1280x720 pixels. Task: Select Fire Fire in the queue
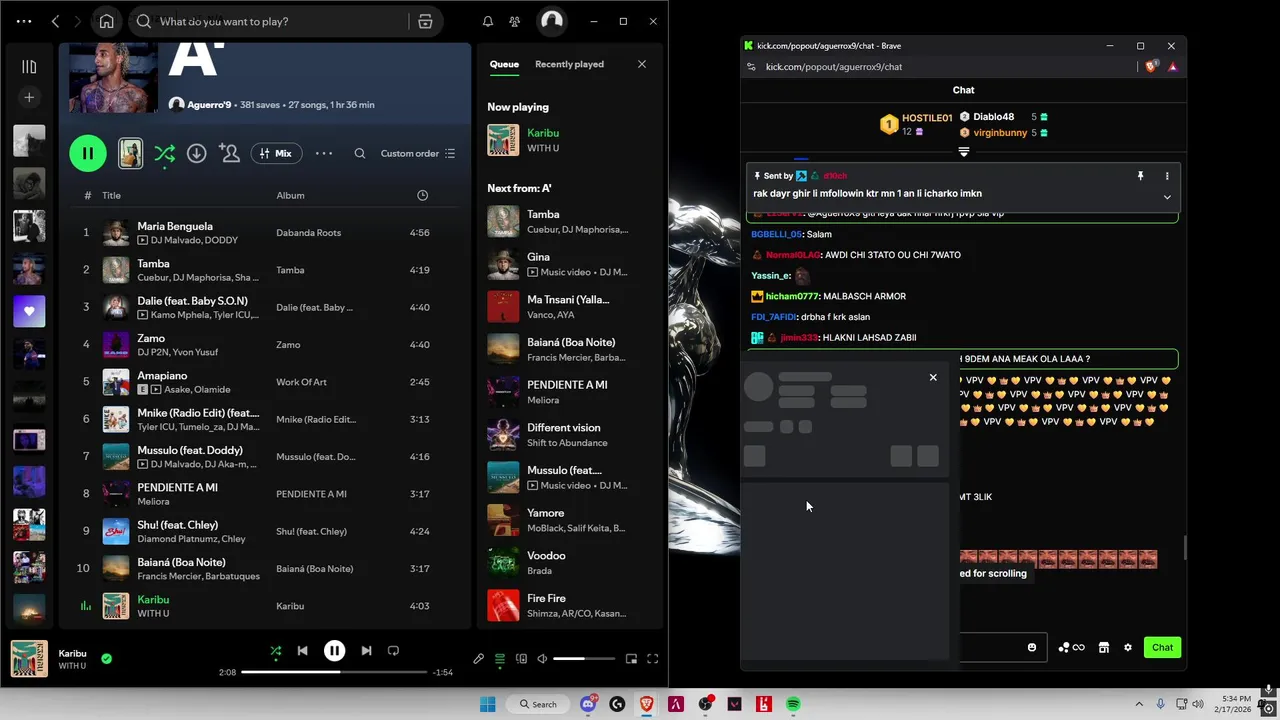tap(568, 605)
